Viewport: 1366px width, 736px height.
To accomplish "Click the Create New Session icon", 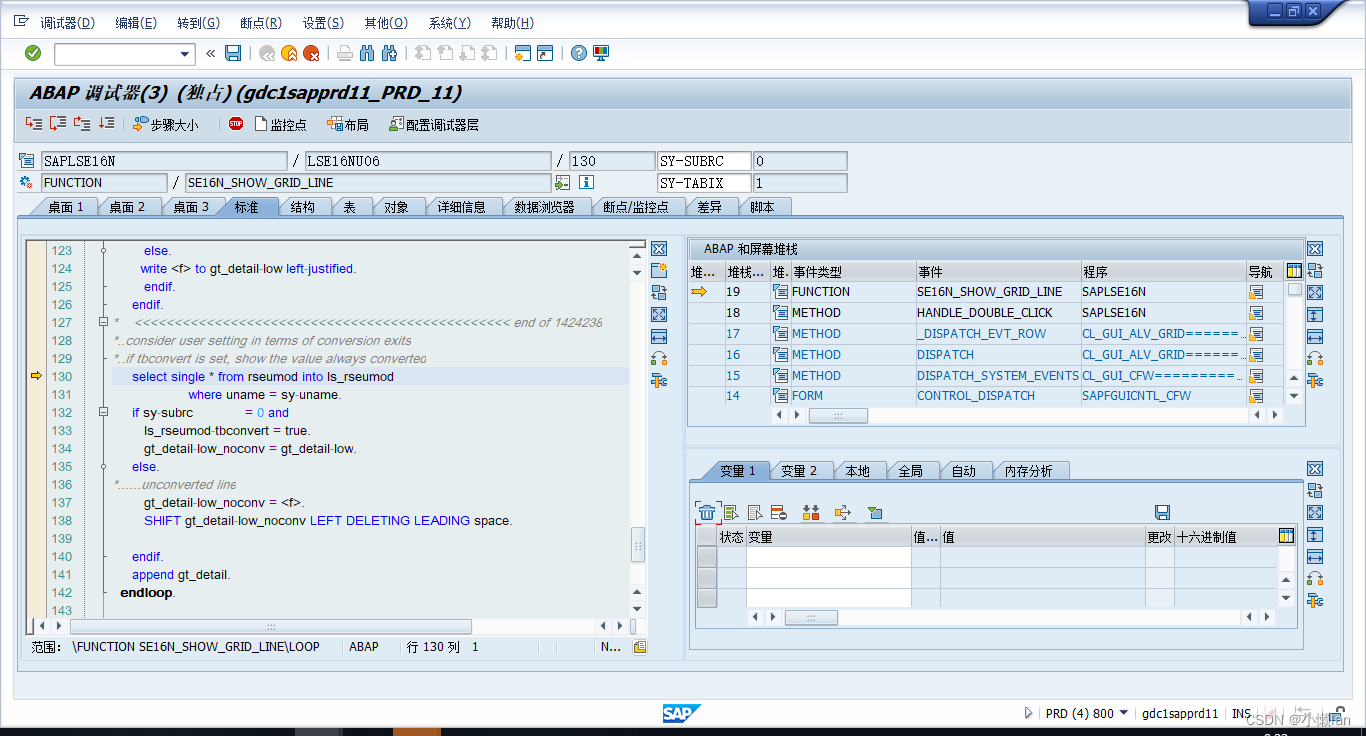I will (x=522, y=53).
